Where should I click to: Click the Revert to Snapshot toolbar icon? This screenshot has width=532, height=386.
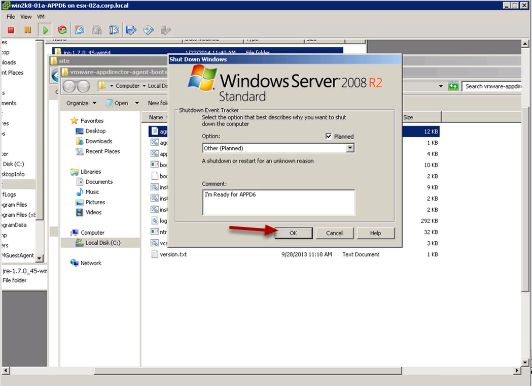97,30
